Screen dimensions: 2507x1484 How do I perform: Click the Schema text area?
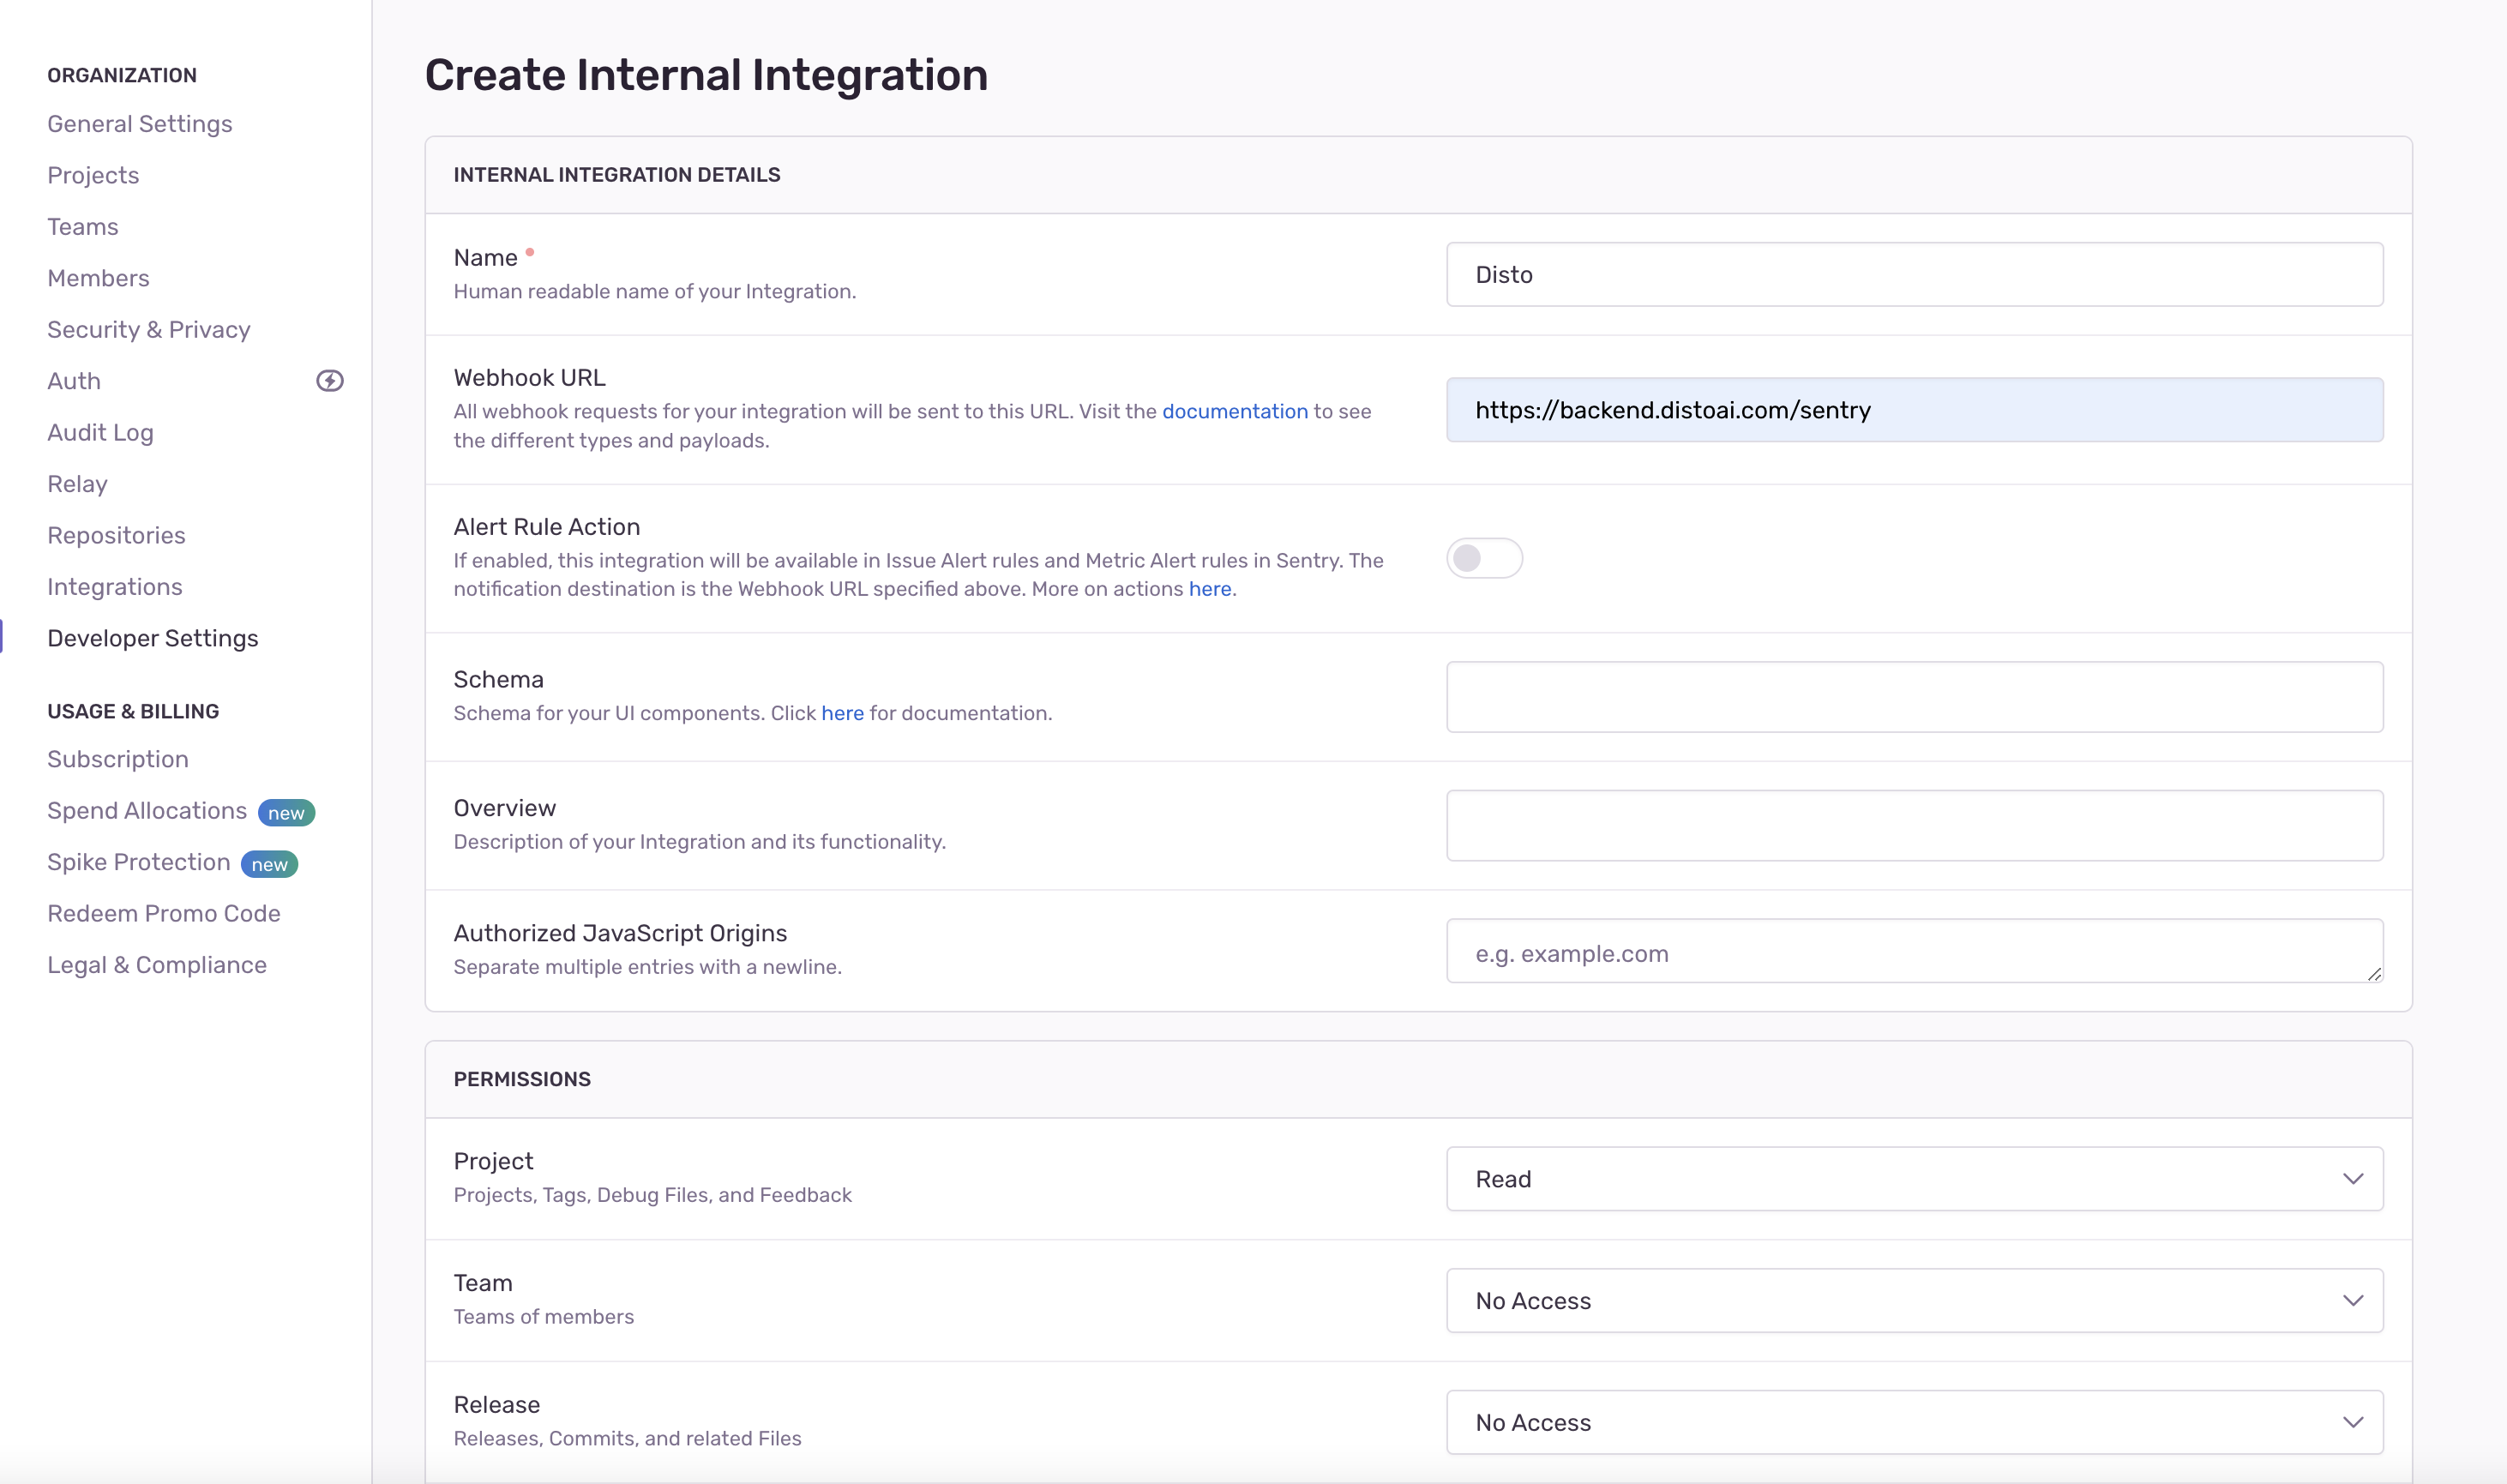click(1914, 697)
